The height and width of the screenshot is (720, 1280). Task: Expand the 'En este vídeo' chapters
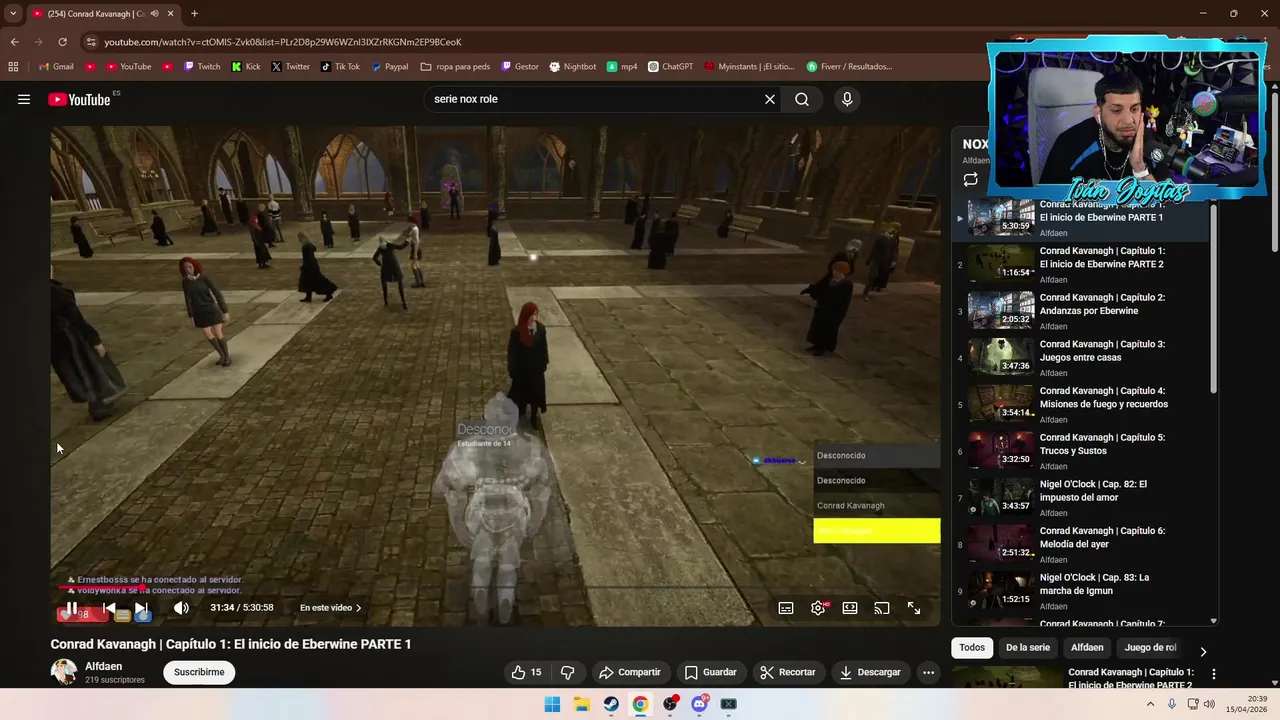[331, 608]
